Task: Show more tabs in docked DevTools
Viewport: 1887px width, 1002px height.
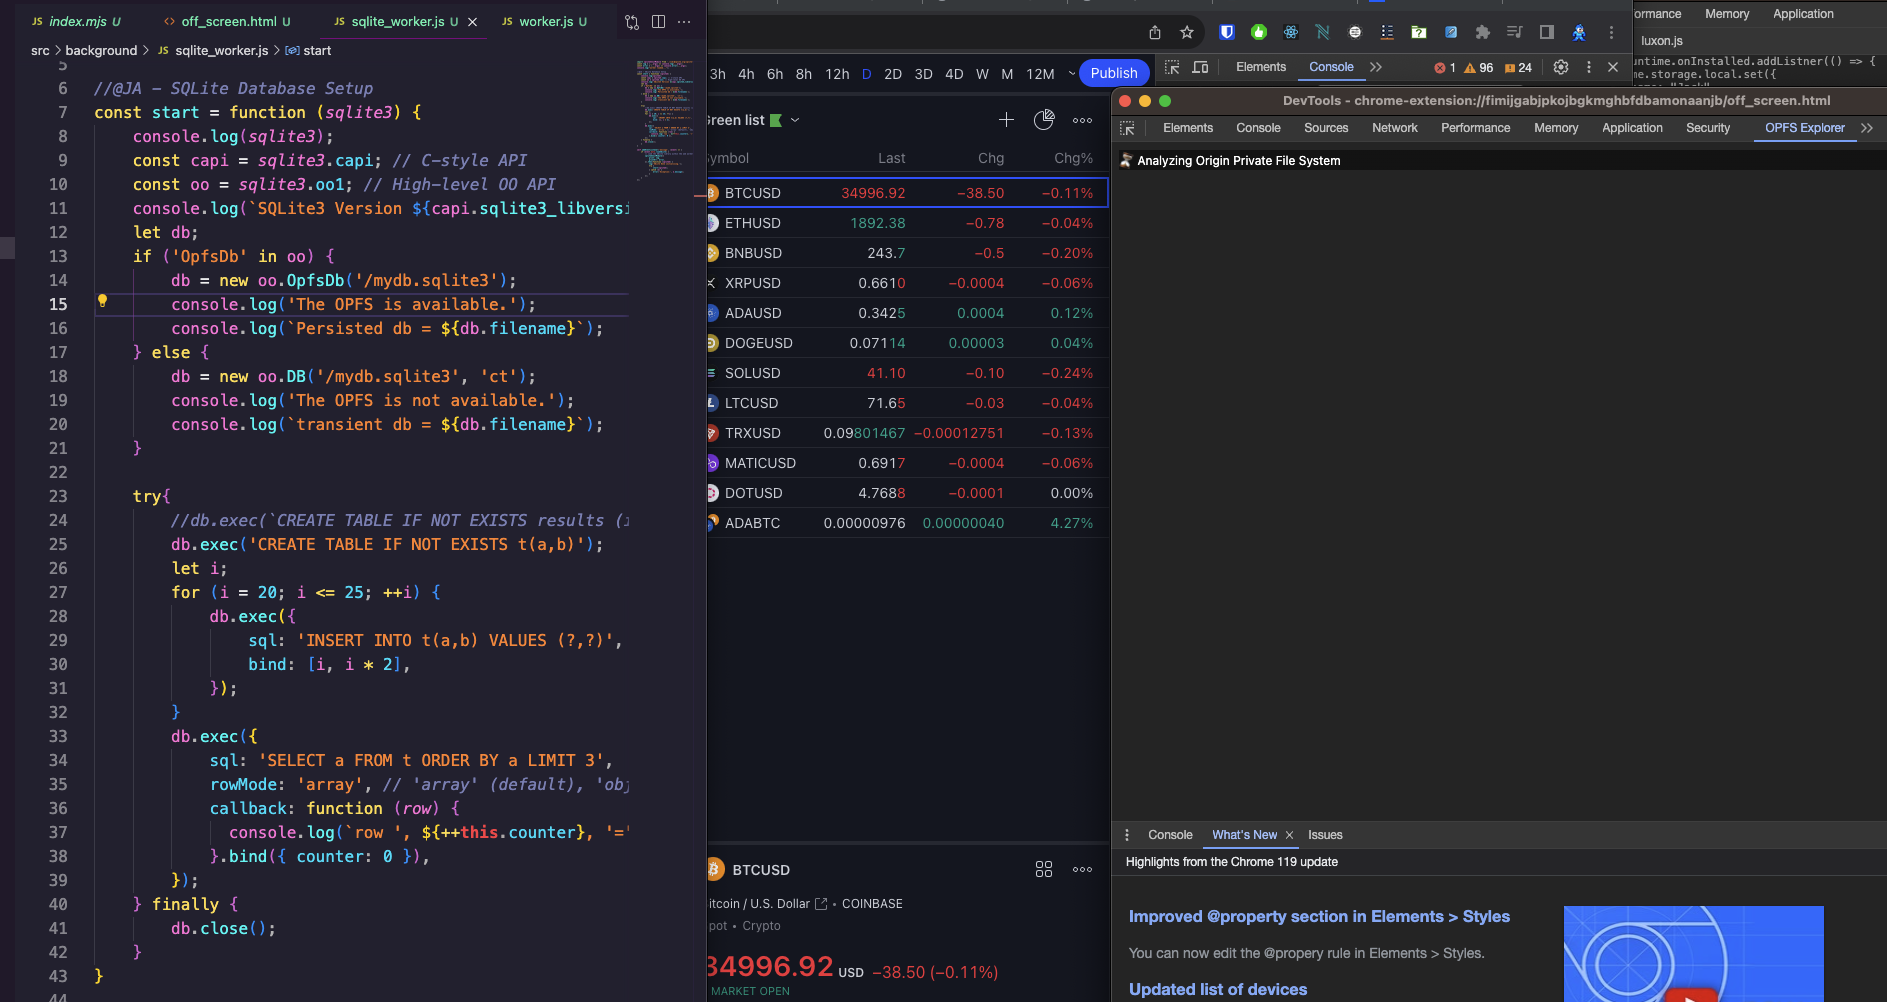Action: pos(1376,67)
